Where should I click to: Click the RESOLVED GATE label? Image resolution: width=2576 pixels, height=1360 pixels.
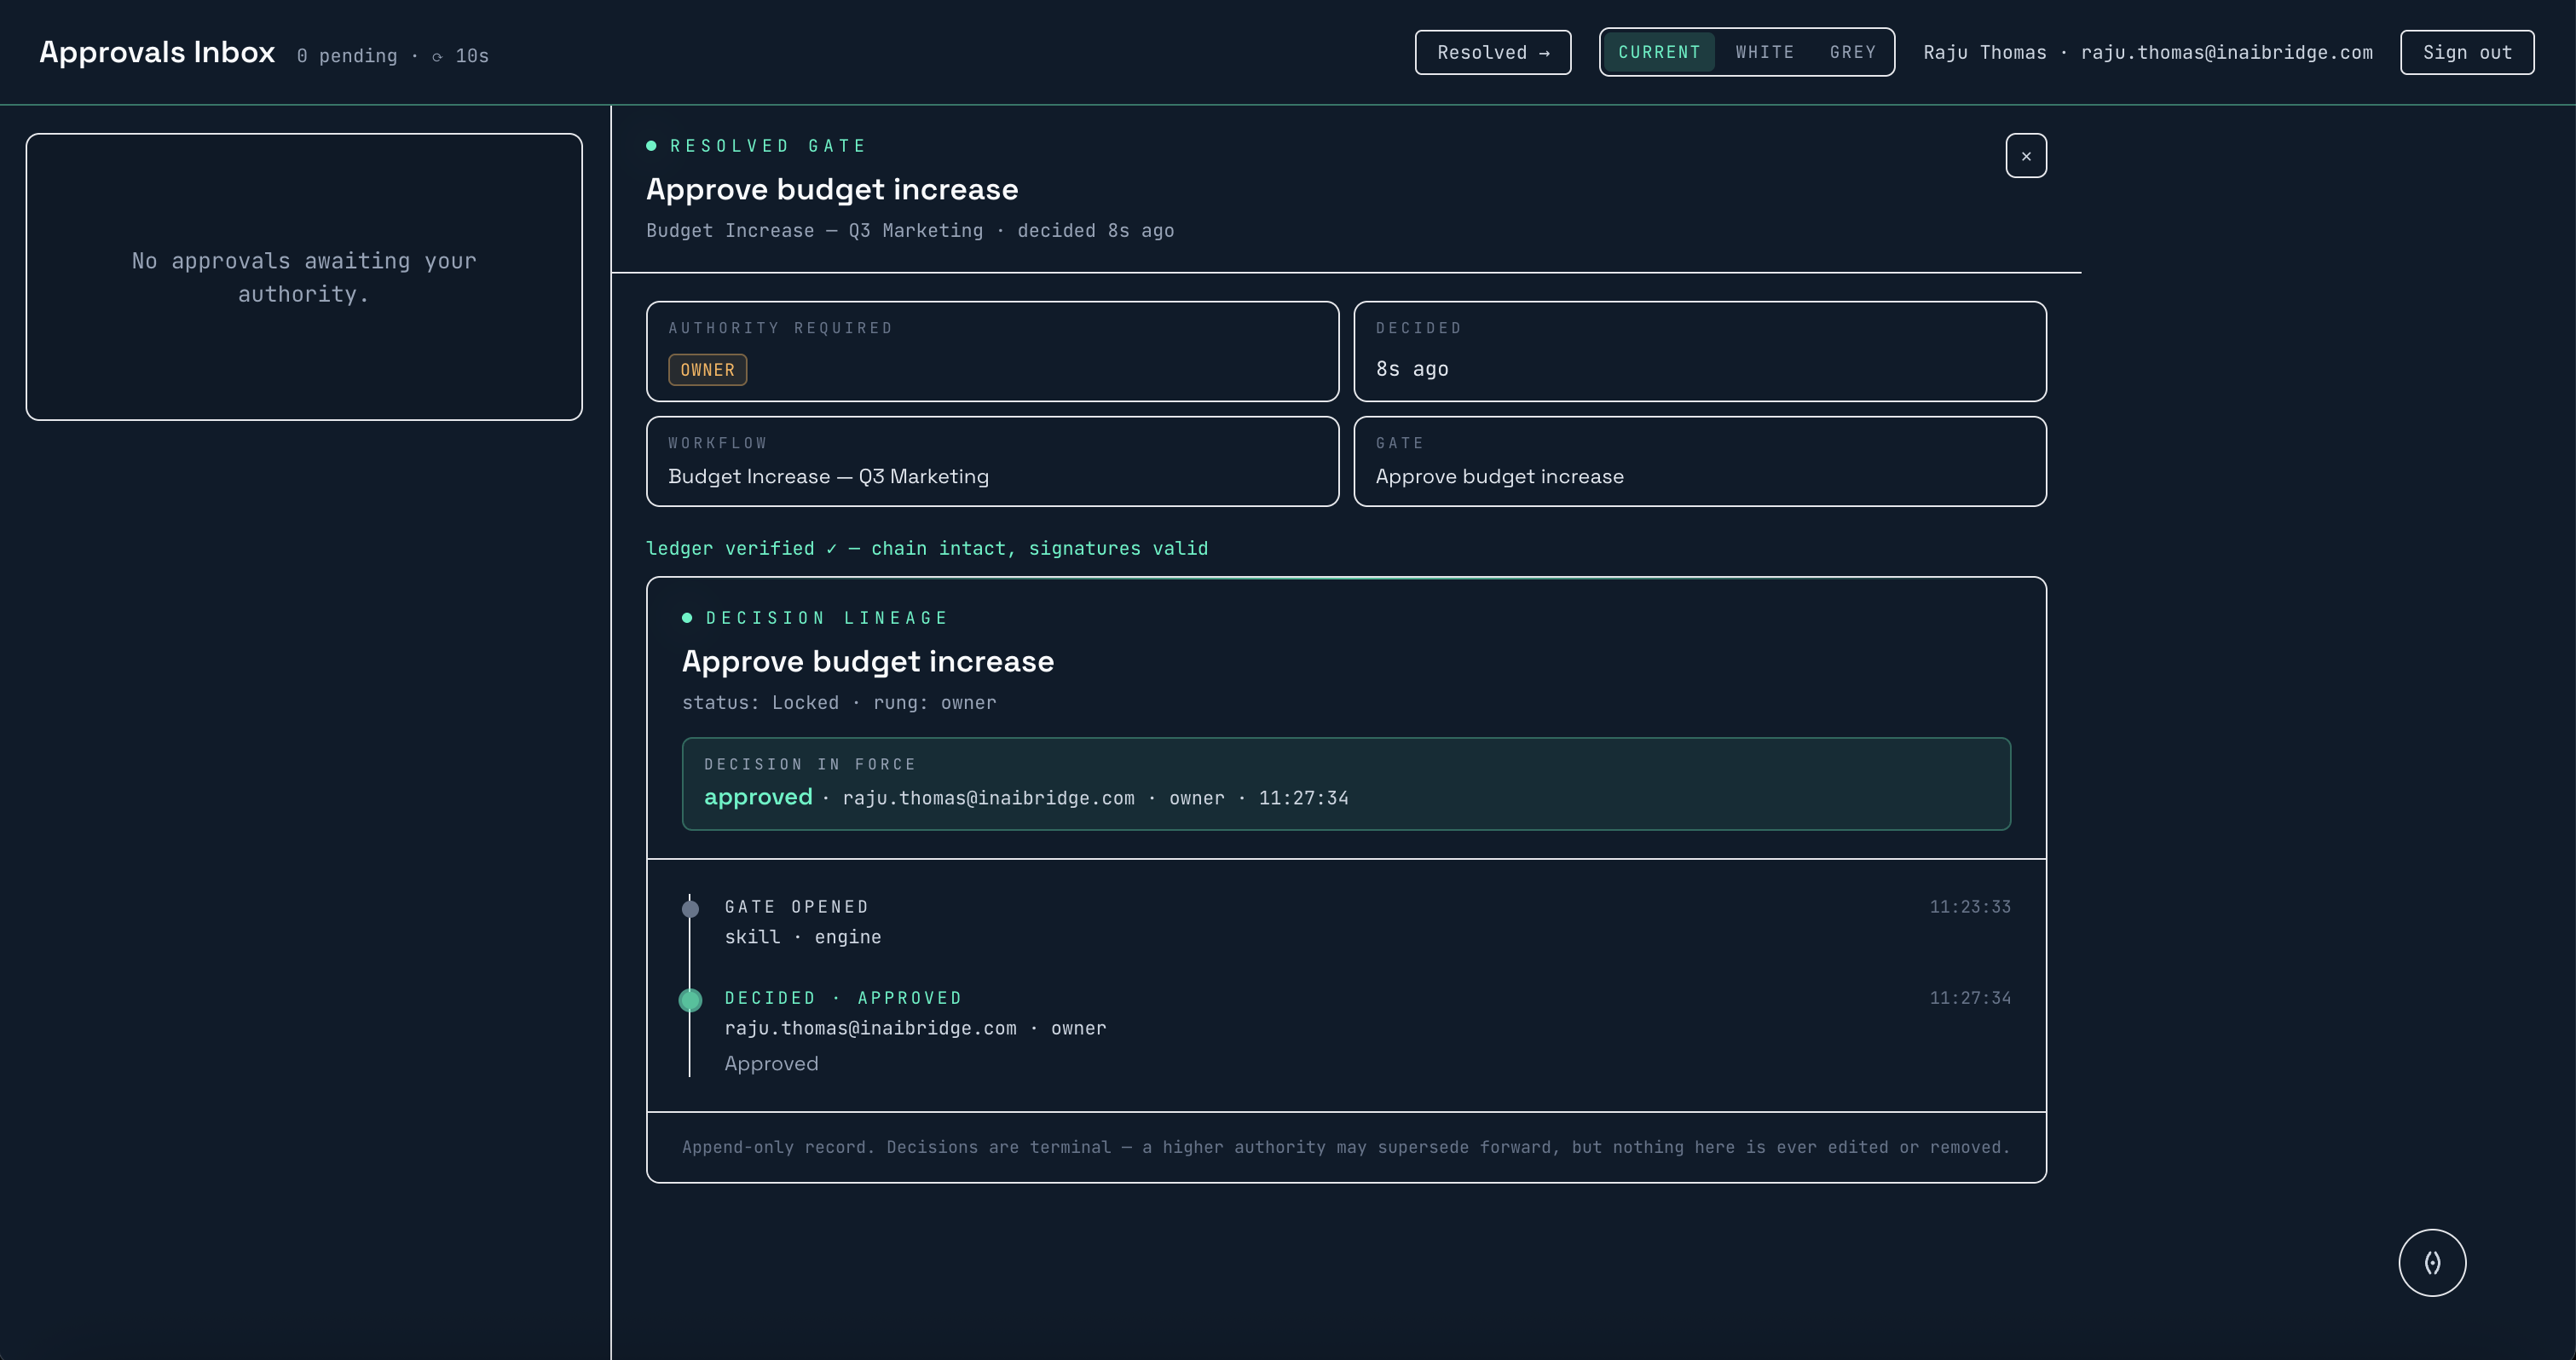click(767, 146)
